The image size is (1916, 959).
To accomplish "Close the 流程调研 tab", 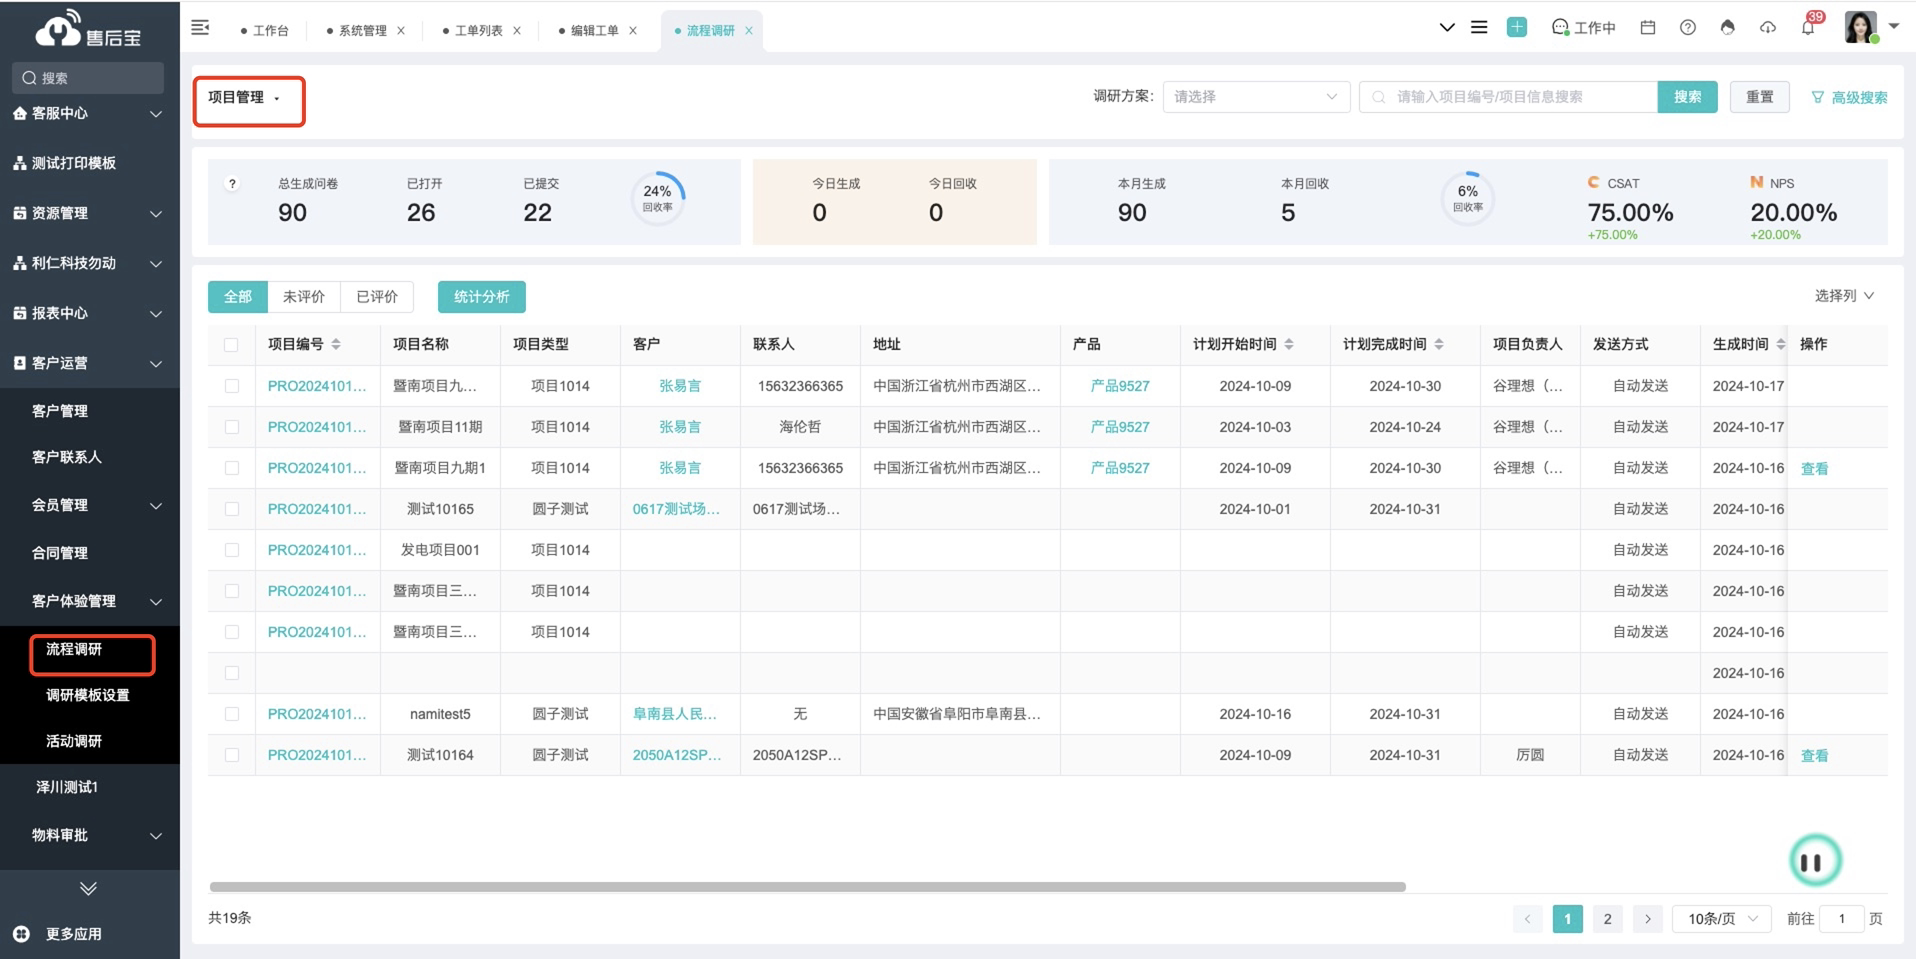I will [x=749, y=31].
